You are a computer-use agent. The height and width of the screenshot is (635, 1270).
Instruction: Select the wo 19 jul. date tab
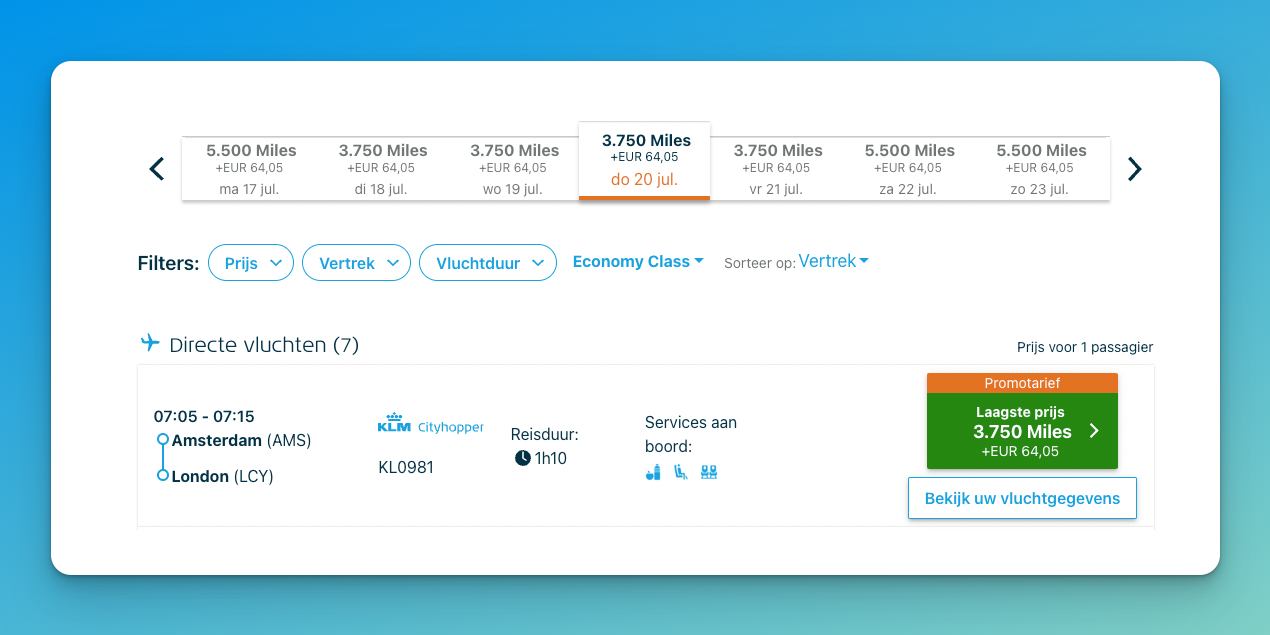coord(514,169)
